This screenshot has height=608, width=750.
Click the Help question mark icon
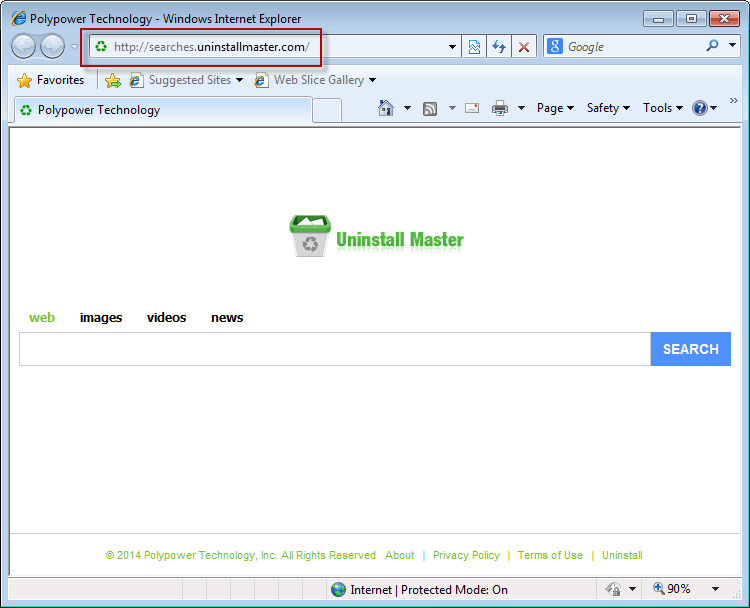[699, 108]
